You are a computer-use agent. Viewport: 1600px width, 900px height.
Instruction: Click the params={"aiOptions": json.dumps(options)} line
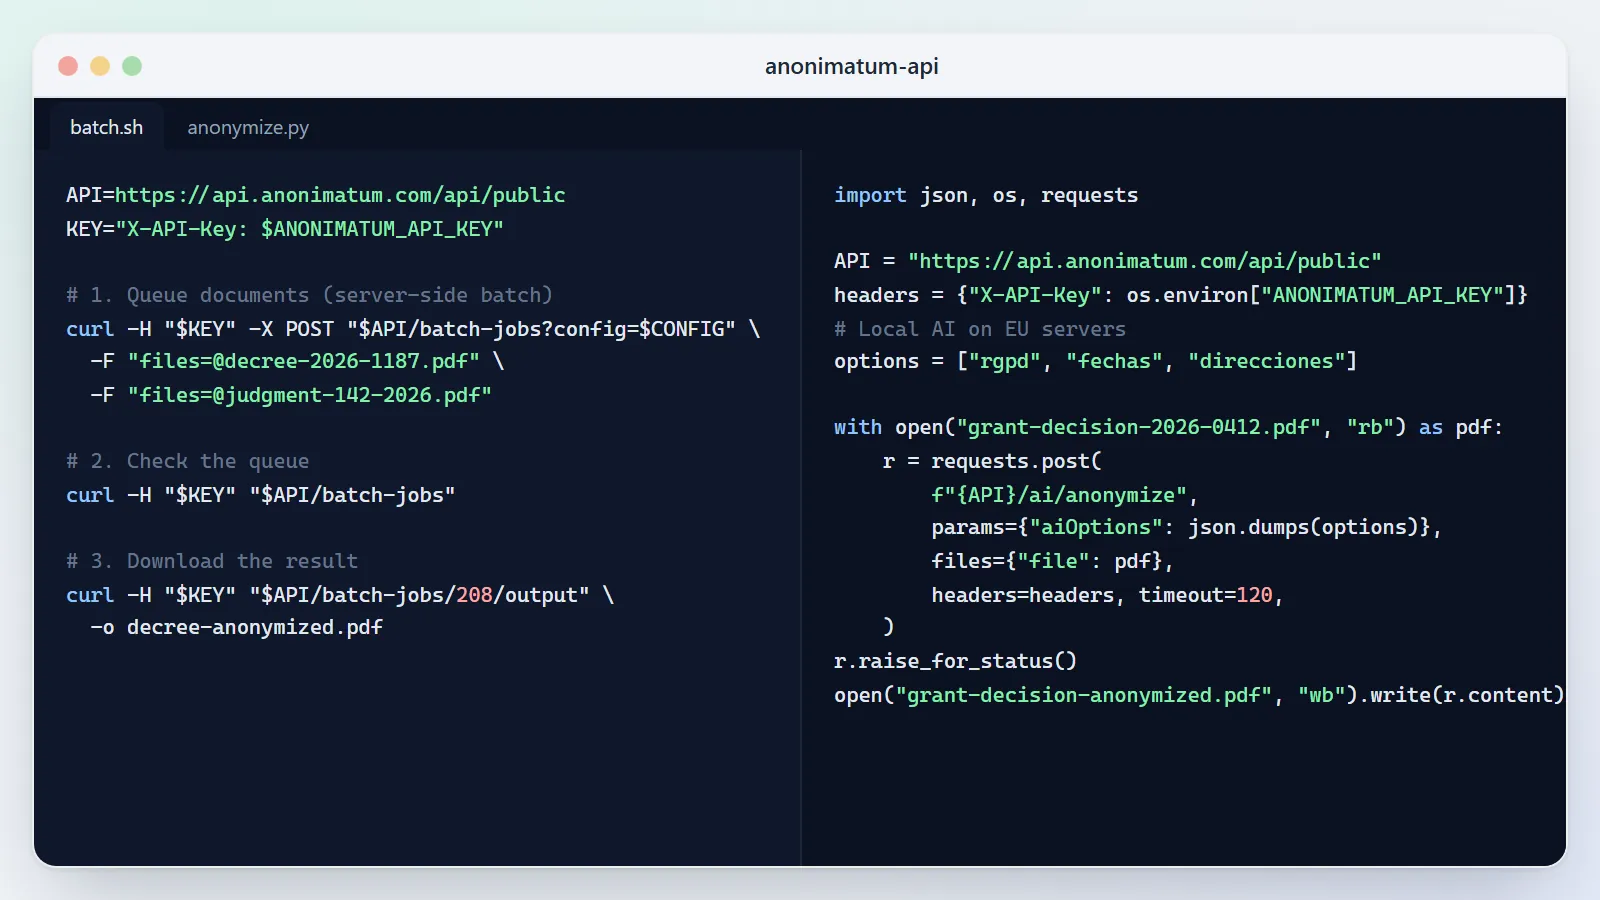coord(1187,527)
